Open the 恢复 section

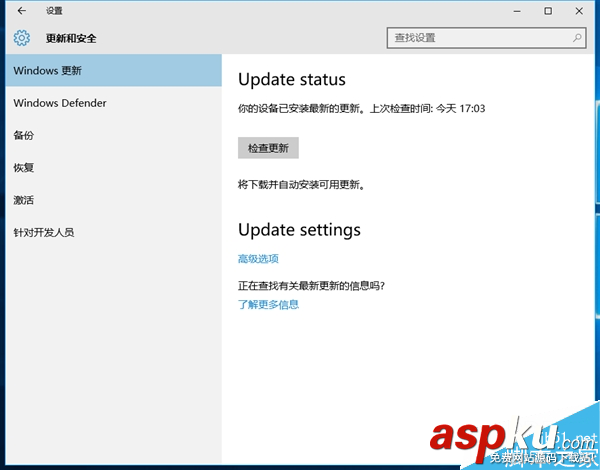pos(114,168)
